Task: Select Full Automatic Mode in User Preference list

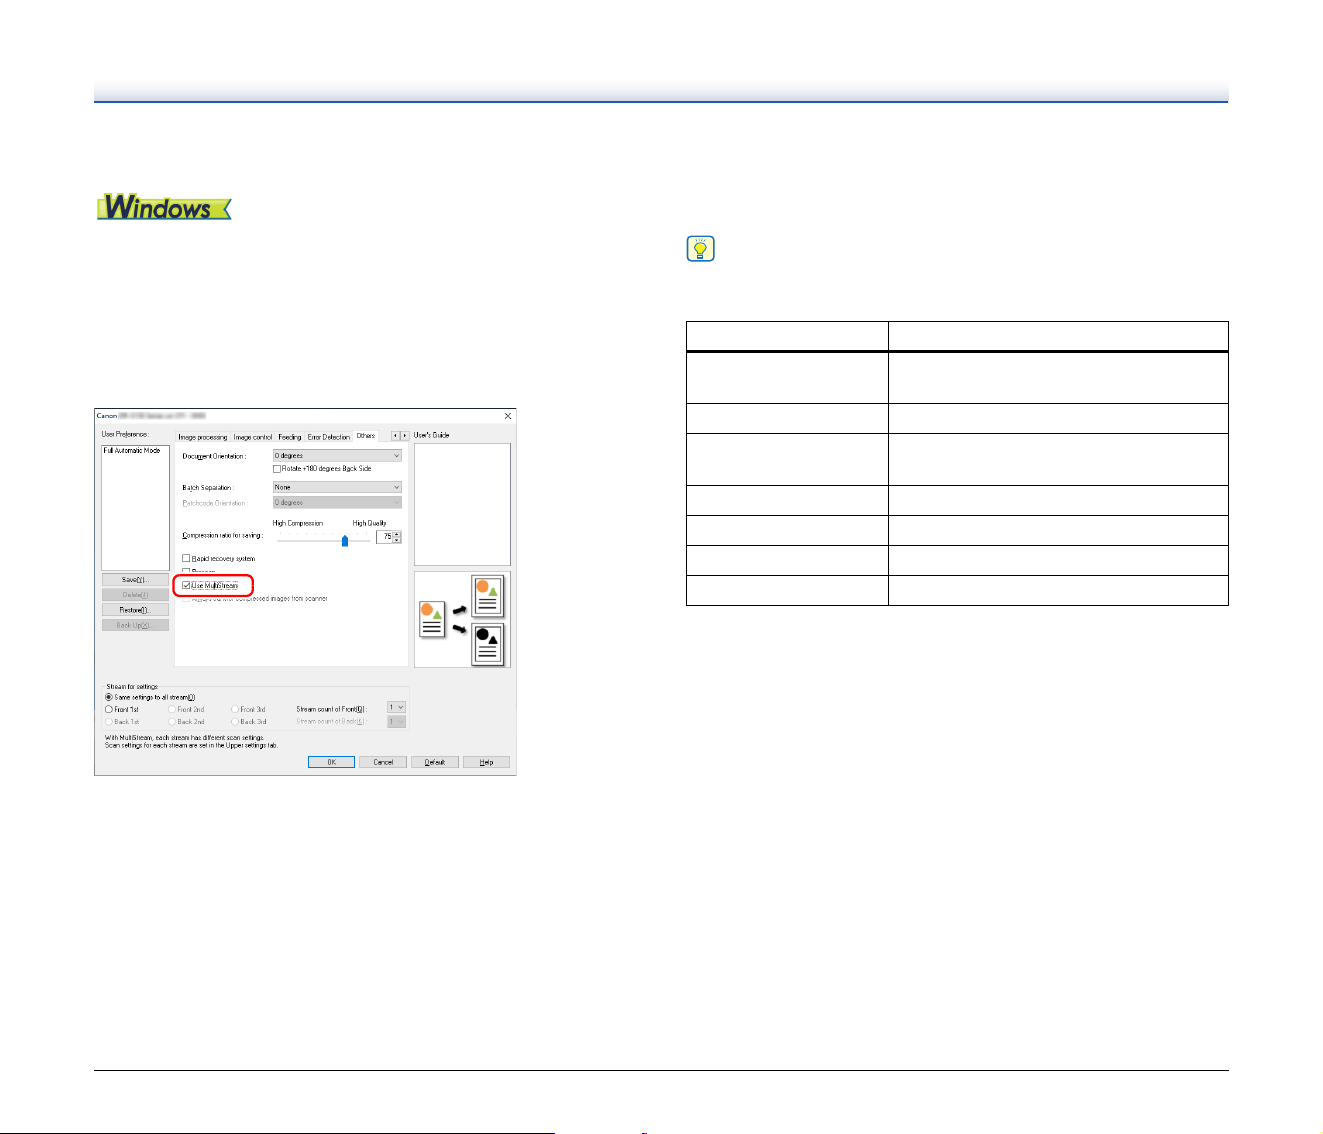Action: click(x=132, y=451)
